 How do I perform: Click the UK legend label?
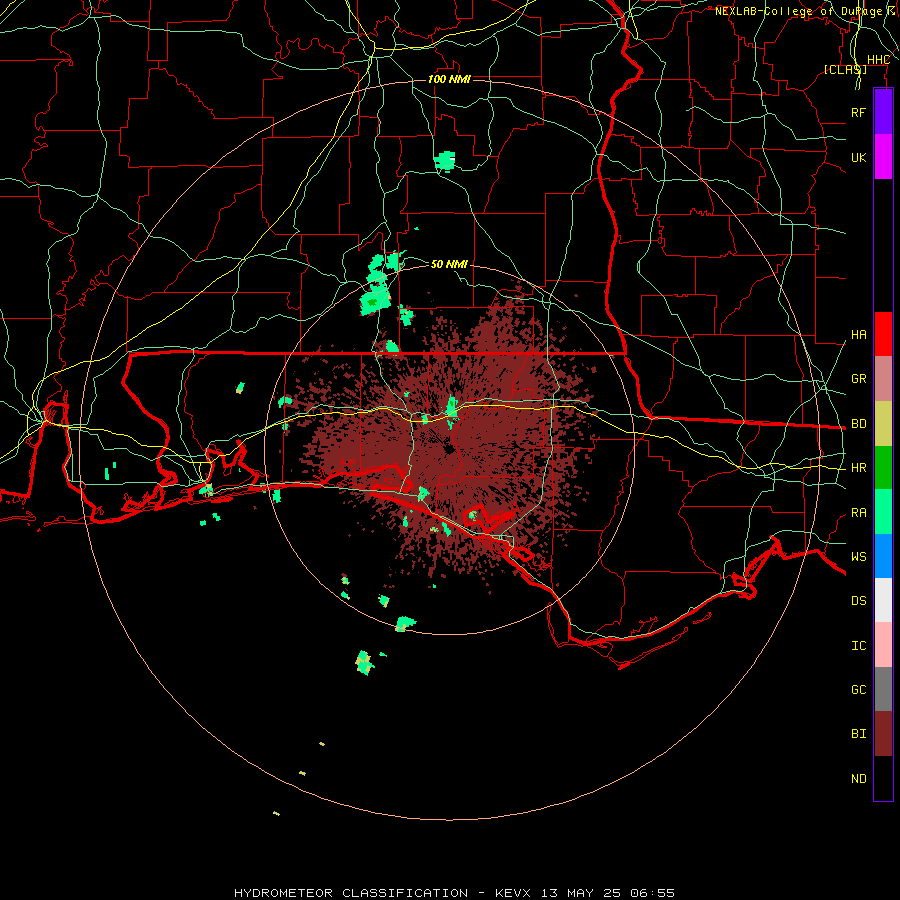click(858, 157)
